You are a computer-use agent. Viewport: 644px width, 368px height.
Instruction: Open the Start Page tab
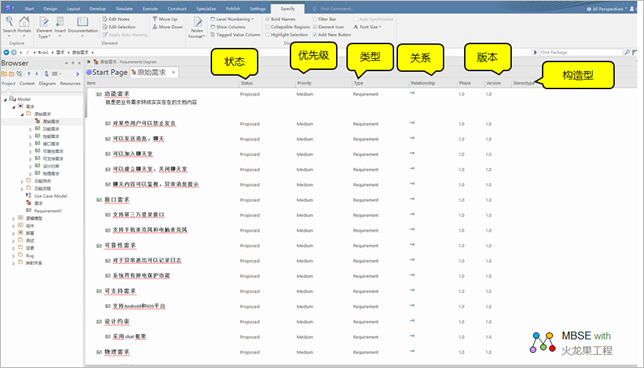107,72
